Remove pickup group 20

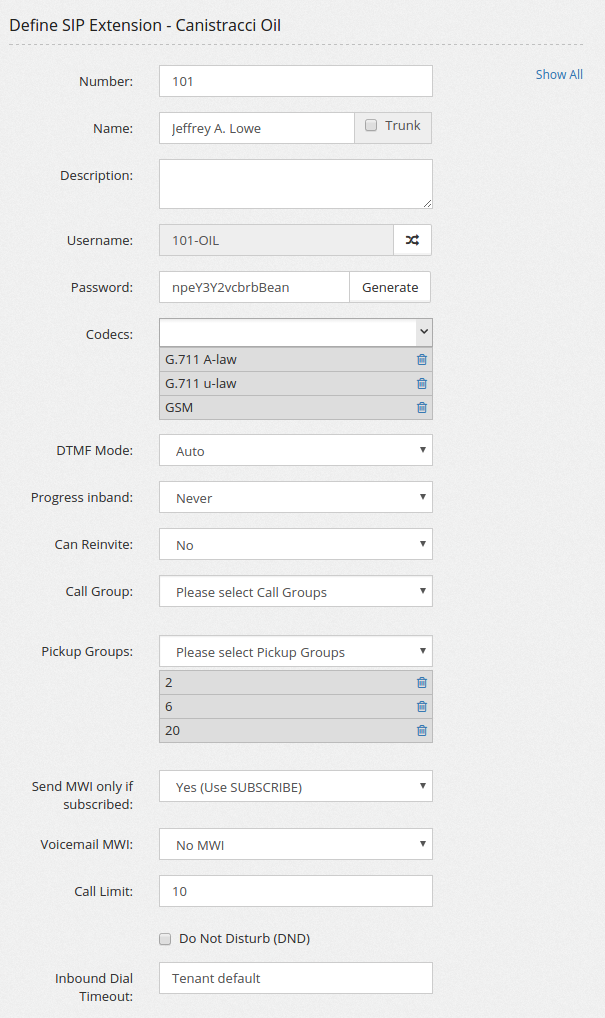tap(421, 731)
